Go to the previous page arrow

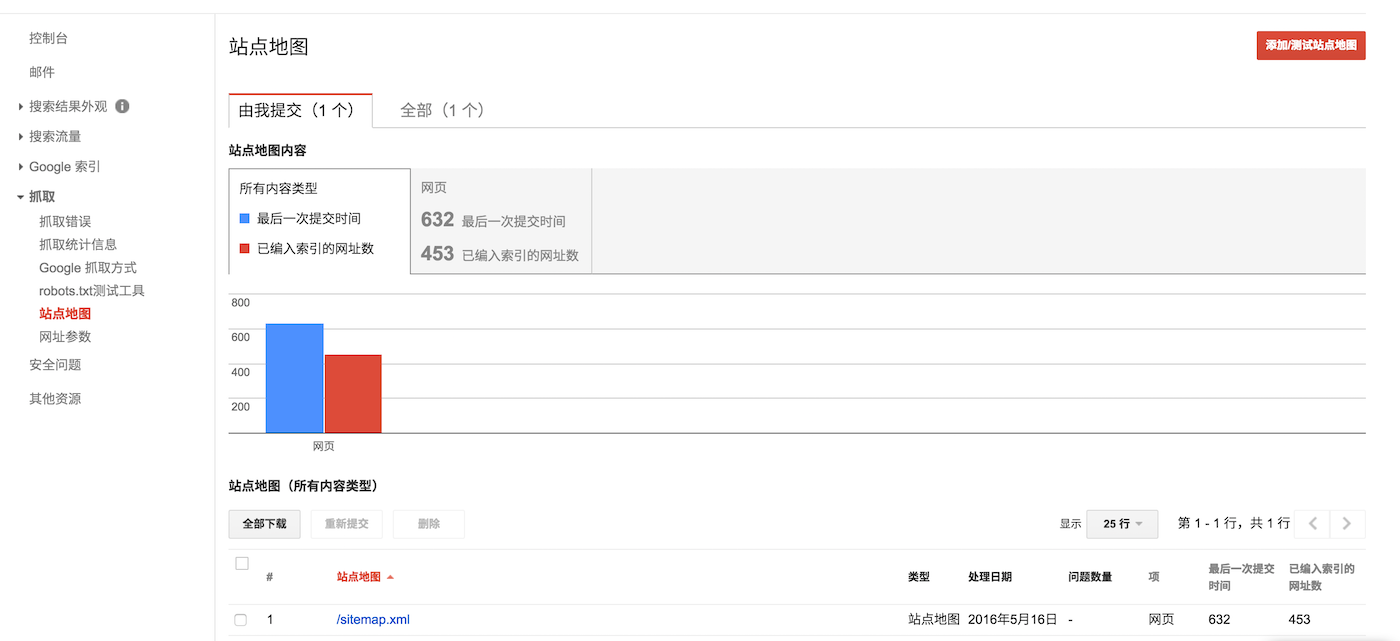pyautogui.click(x=1312, y=523)
